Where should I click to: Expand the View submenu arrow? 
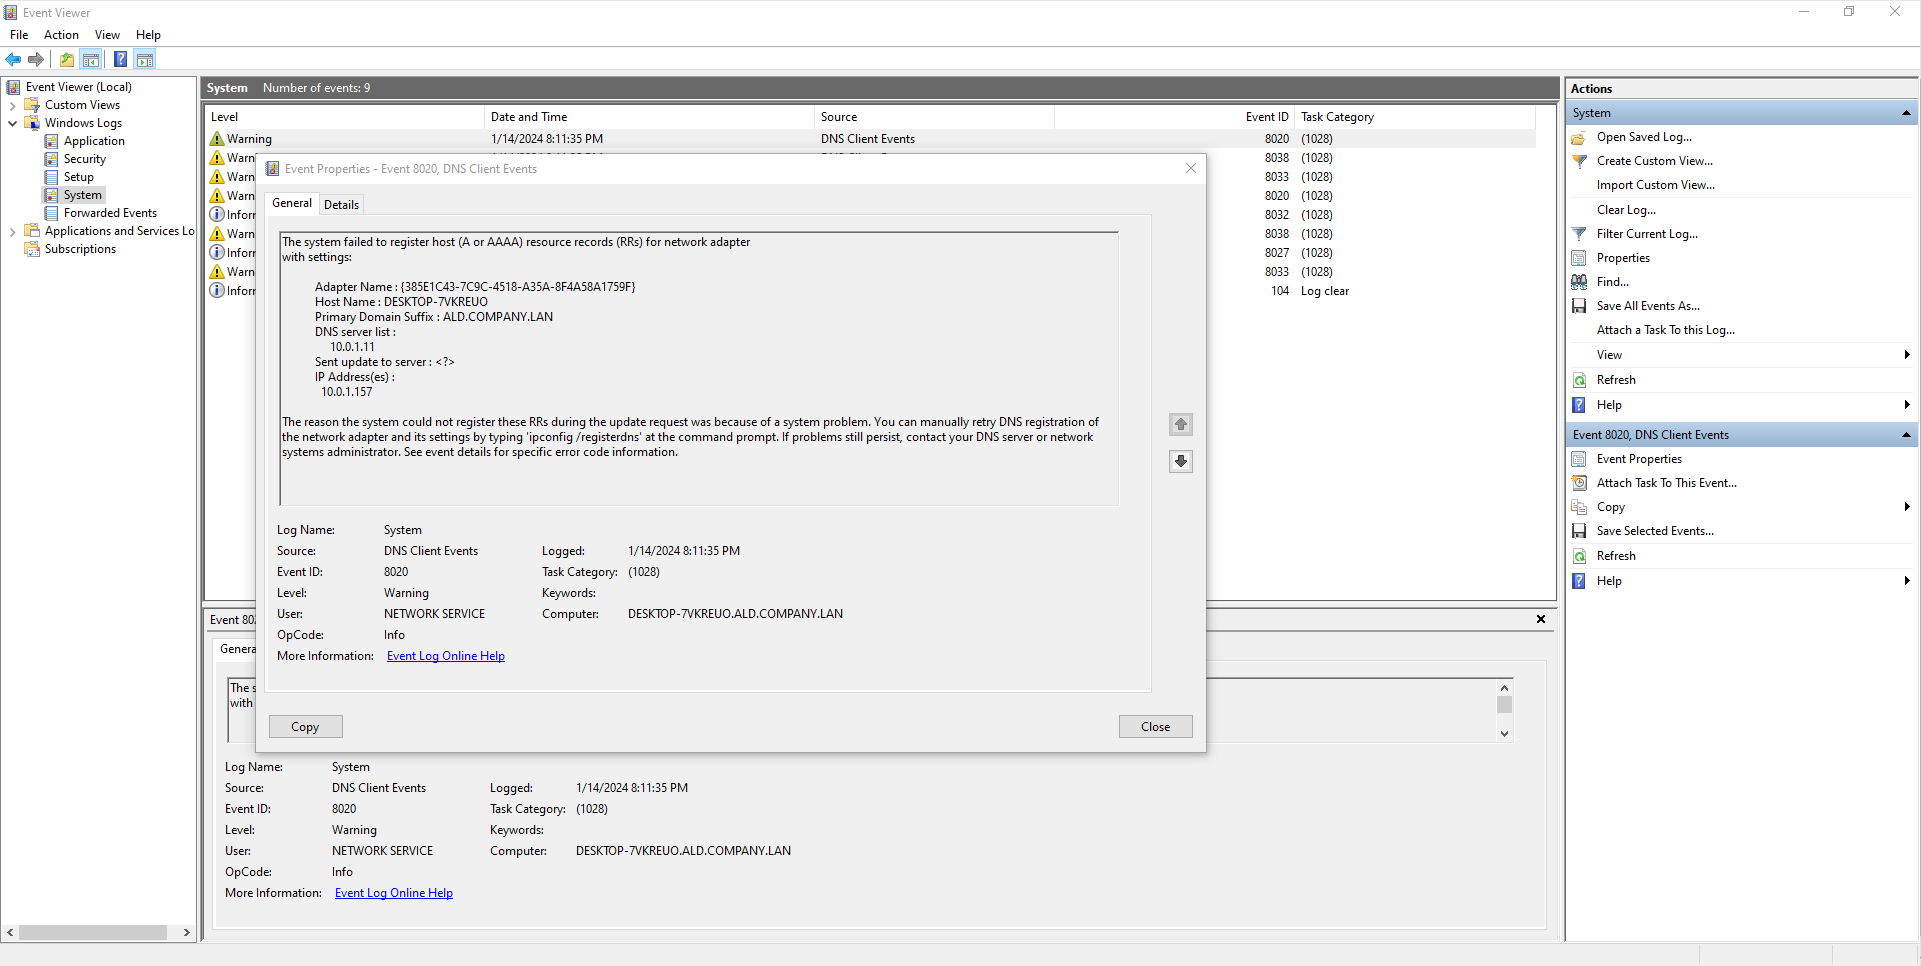tap(1907, 355)
